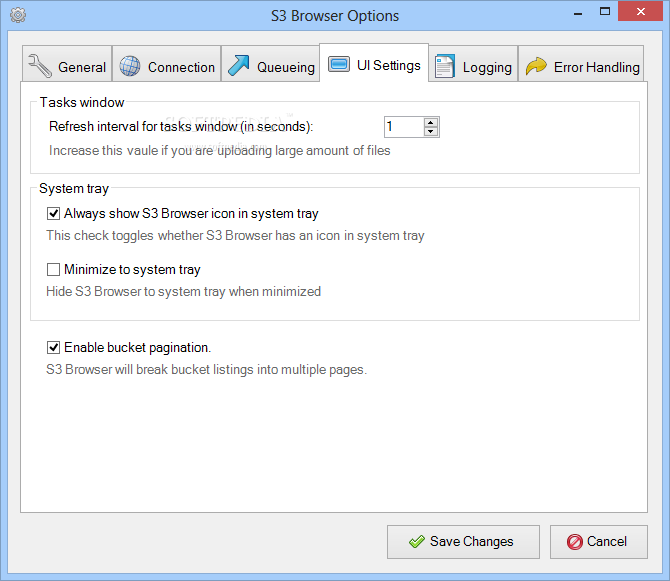Close the S3 Browser Options window
The width and height of the screenshot is (670, 581).
pyautogui.click(x=640, y=12)
